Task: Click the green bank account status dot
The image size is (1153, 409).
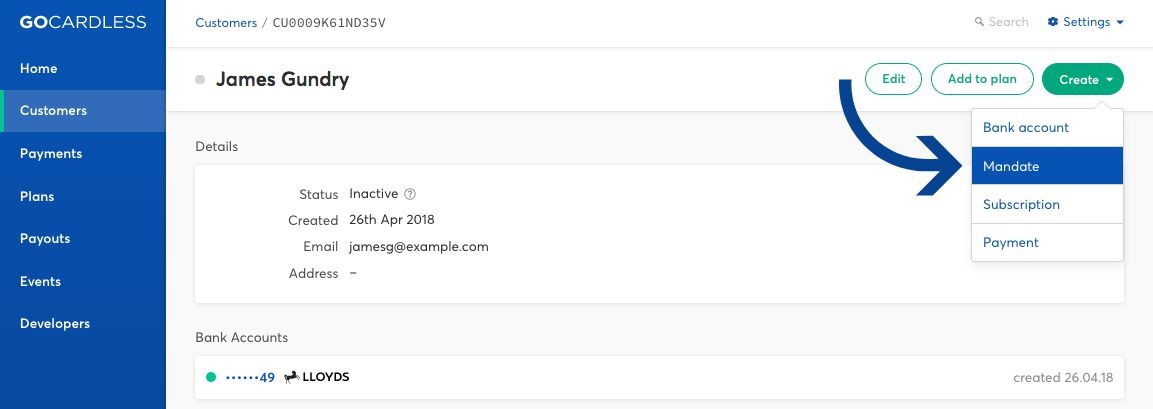Action: [x=211, y=377]
